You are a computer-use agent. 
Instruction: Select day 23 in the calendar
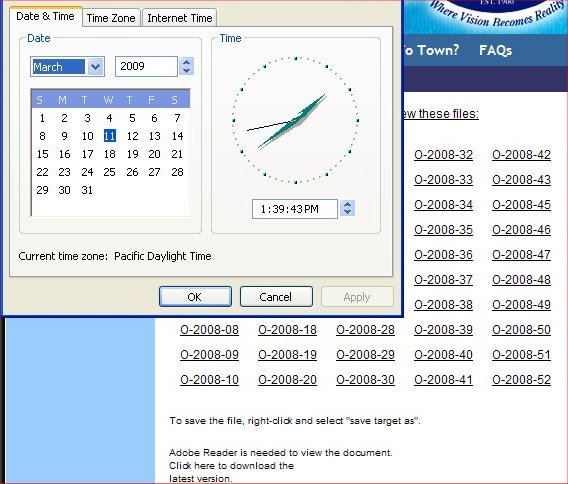pos(64,172)
